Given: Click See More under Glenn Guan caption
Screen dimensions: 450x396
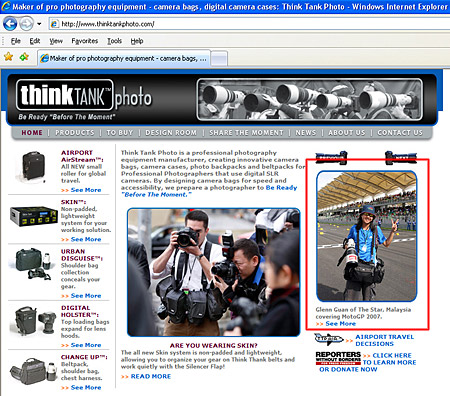Looking at the screenshot, I should (x=341, y=324).
